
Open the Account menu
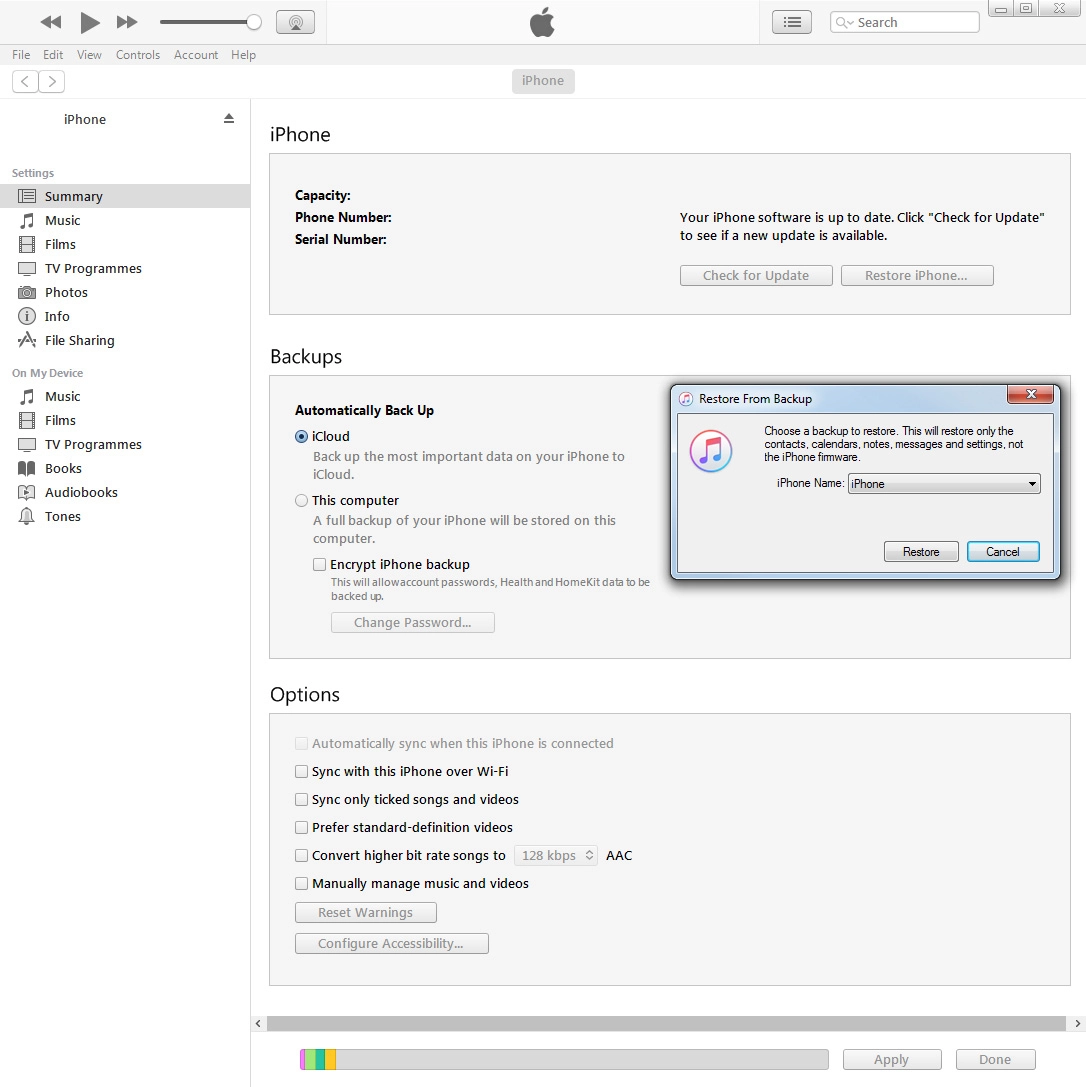click(195, 55)
